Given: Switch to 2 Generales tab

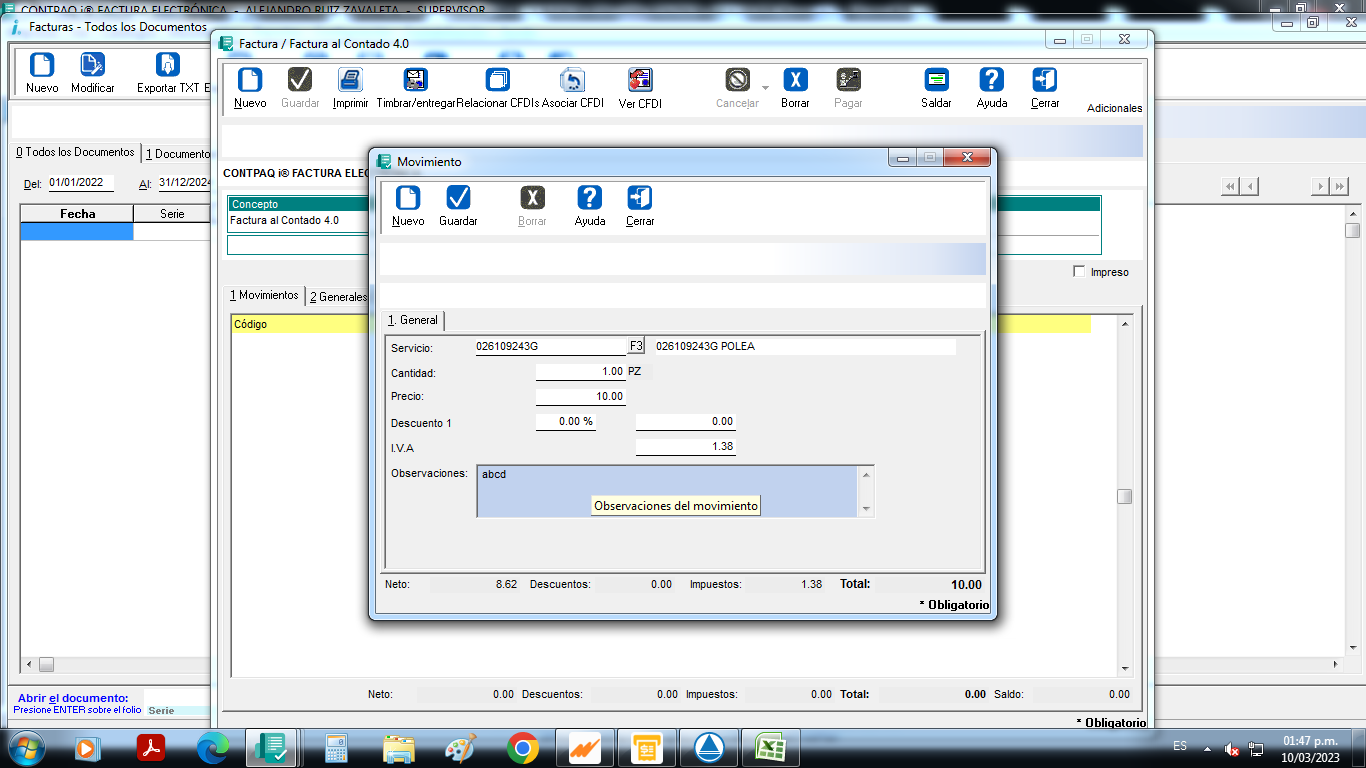Looking at the screenshot, I should pyautogui.click(x=338, y=297).
